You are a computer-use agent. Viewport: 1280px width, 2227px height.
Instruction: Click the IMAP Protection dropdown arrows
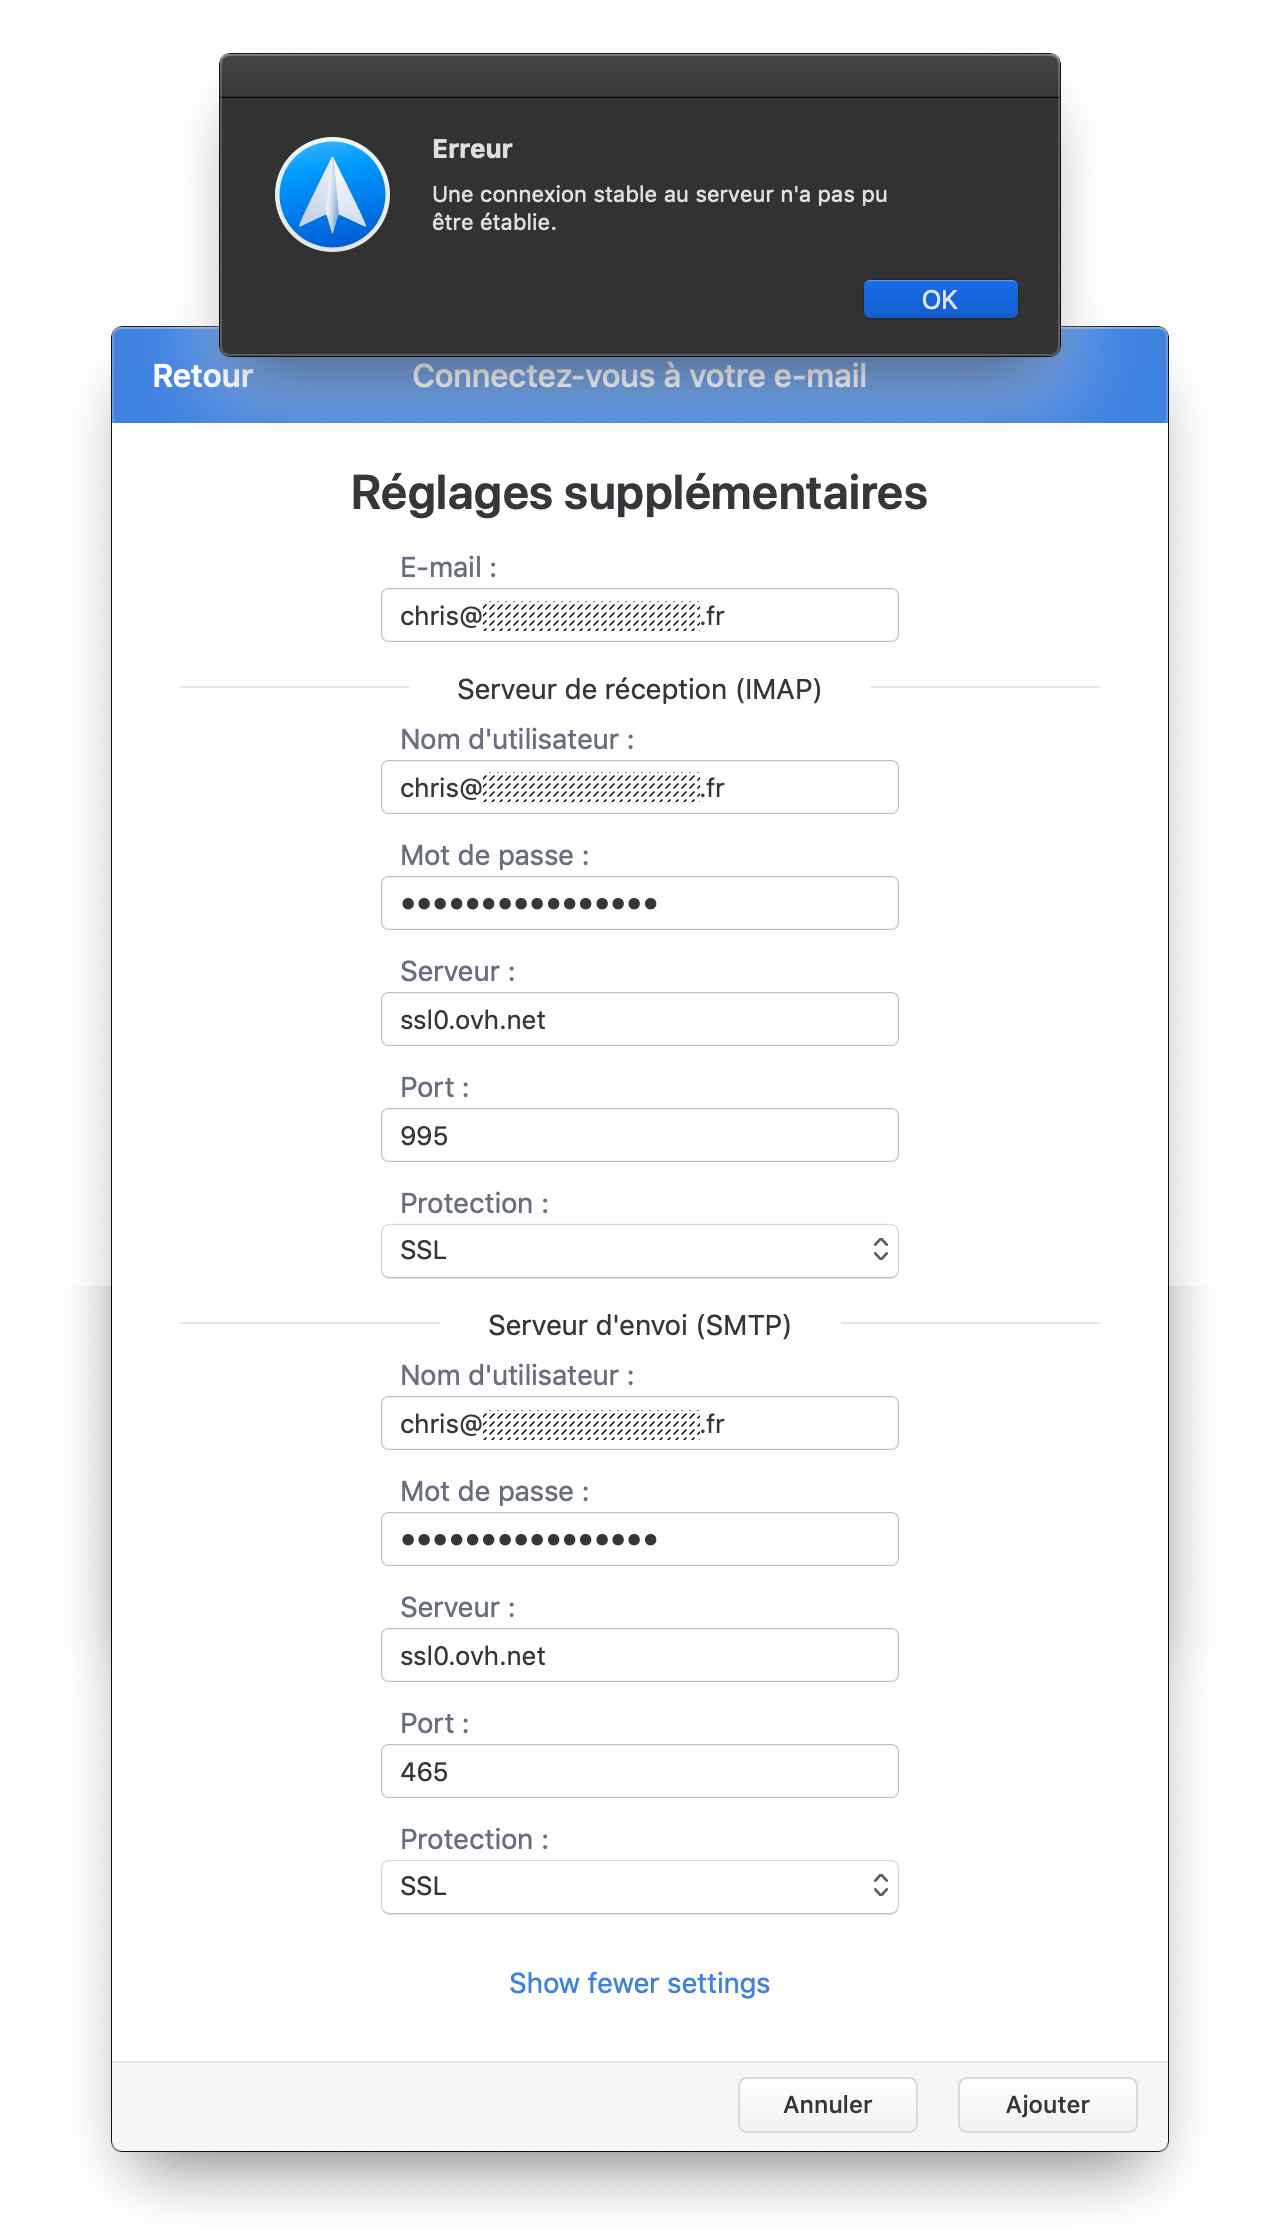[x=880, y=1250]
